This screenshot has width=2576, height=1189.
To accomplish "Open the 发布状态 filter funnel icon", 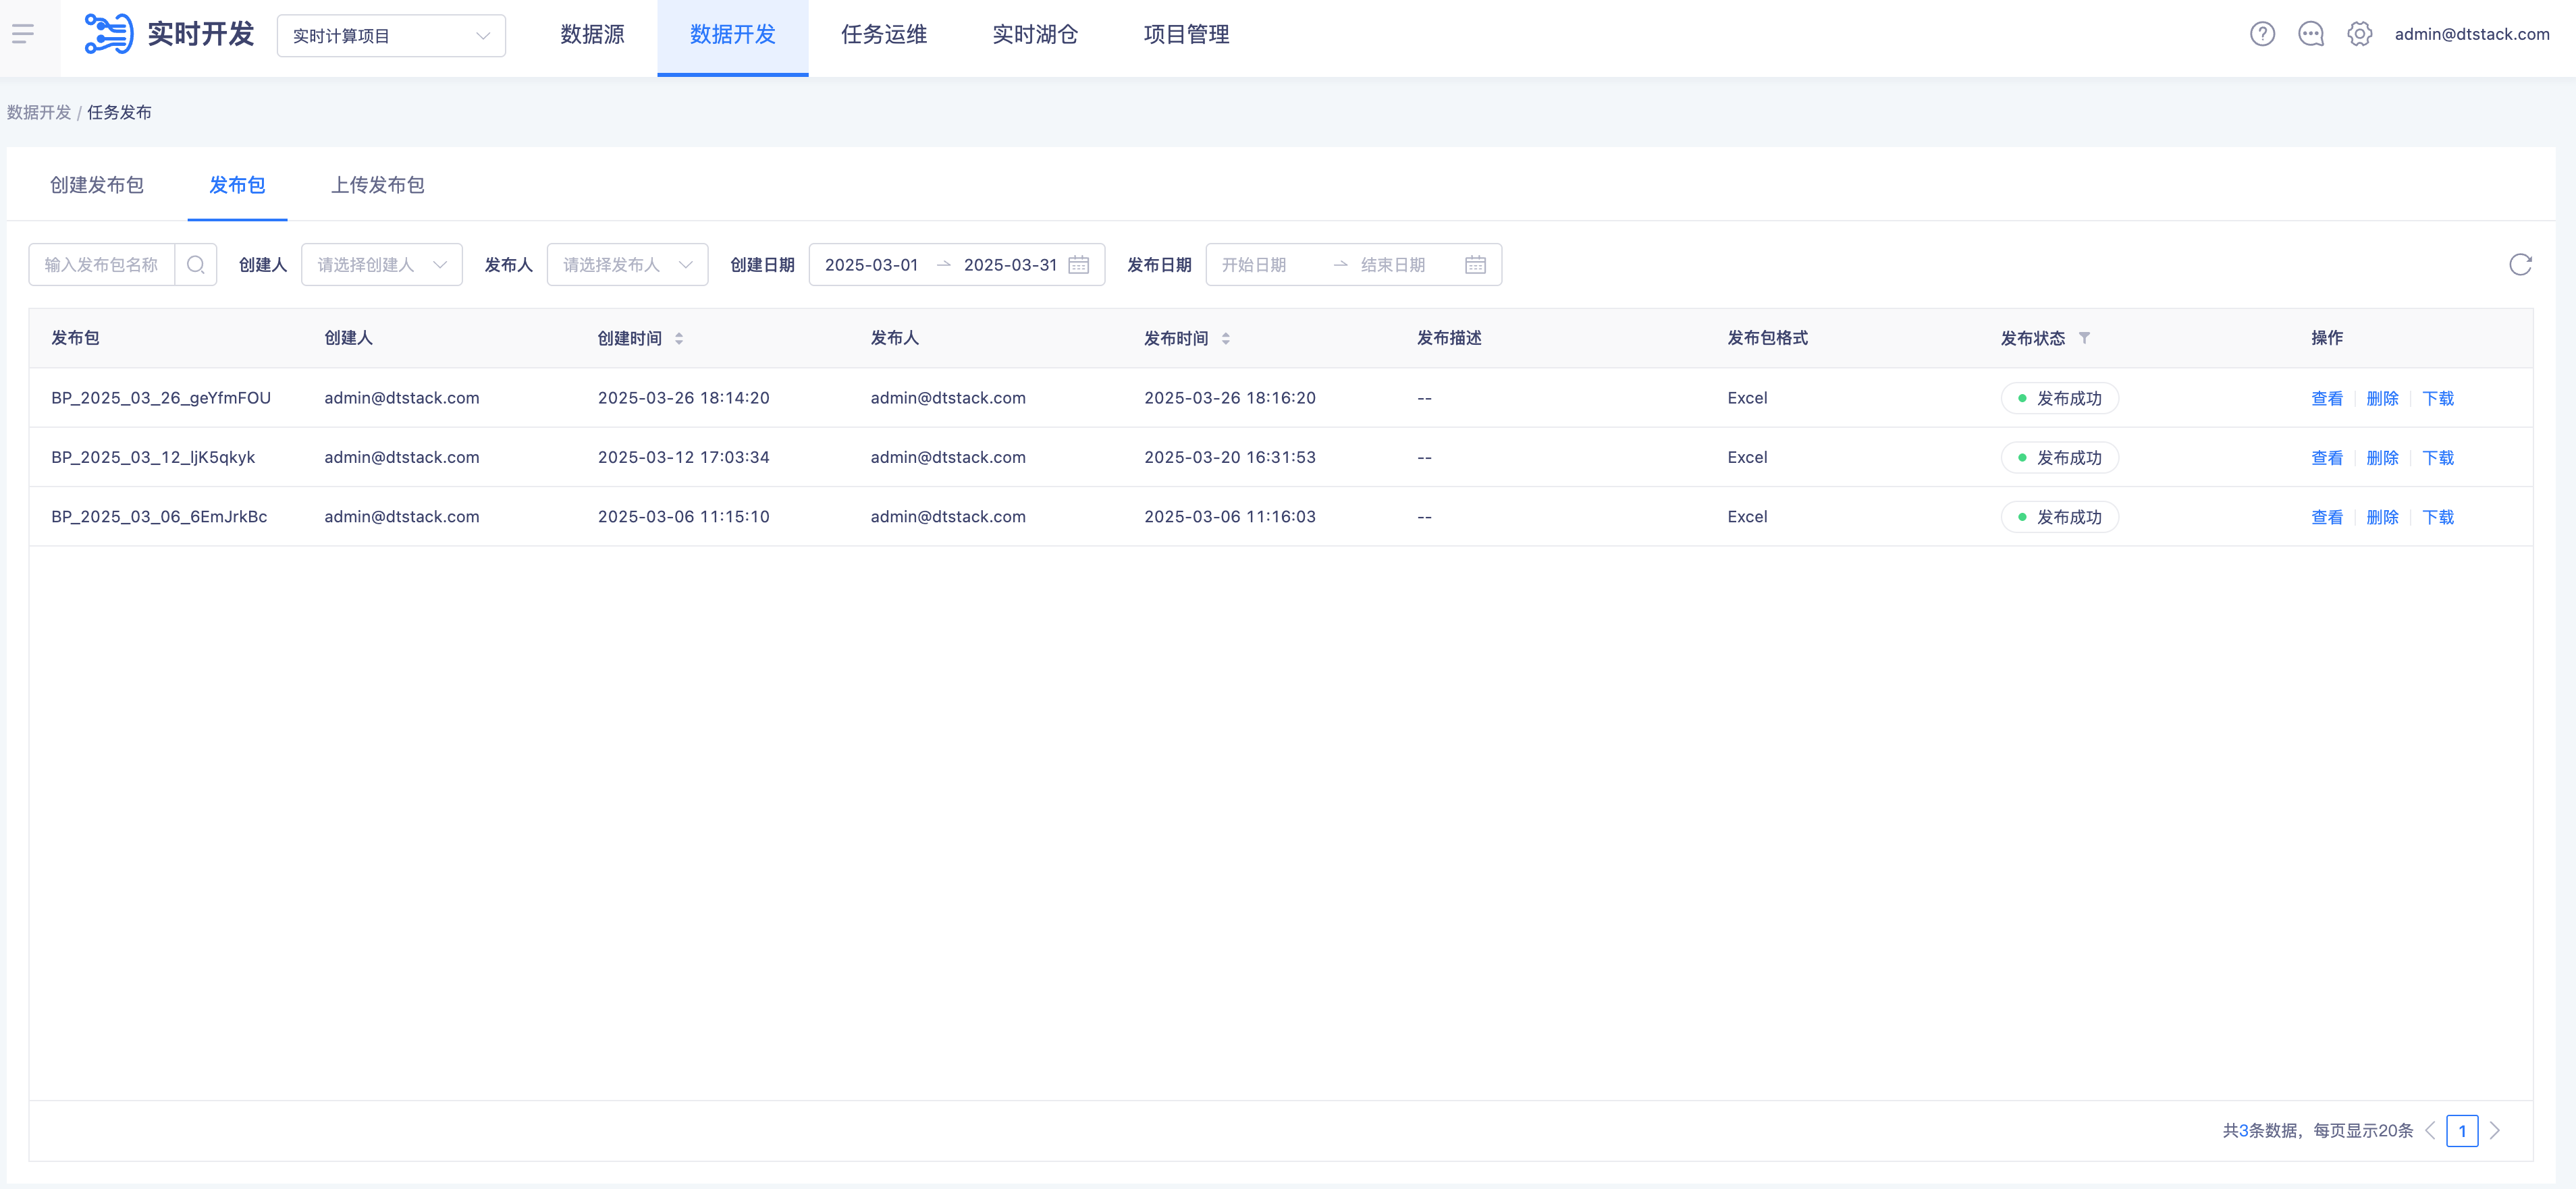I will point(2084,338).
